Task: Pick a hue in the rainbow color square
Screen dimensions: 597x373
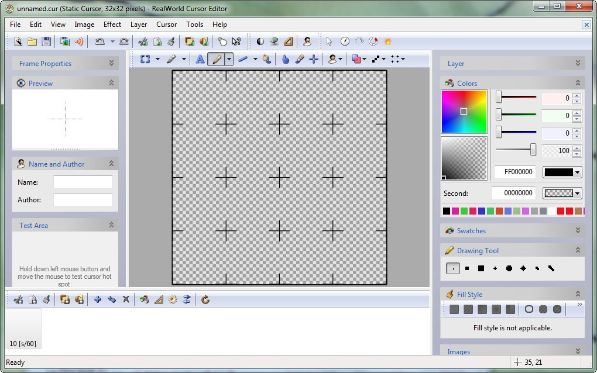Action: (464, 112)
